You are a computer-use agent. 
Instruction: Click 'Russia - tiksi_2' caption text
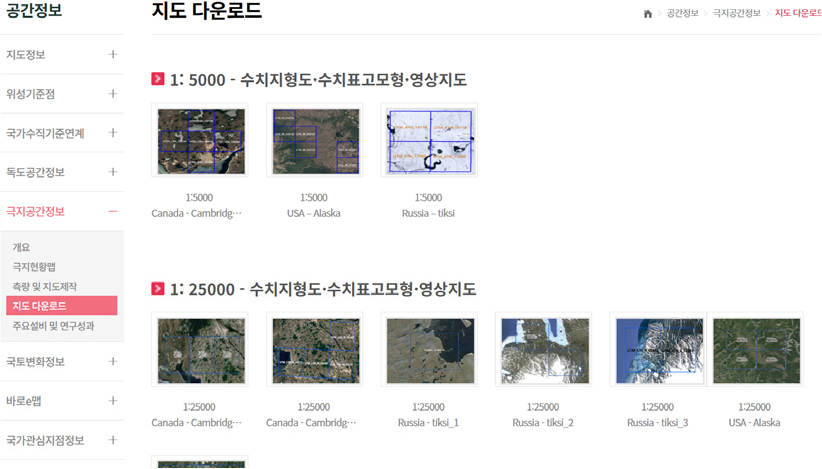[x=543, y=422]
